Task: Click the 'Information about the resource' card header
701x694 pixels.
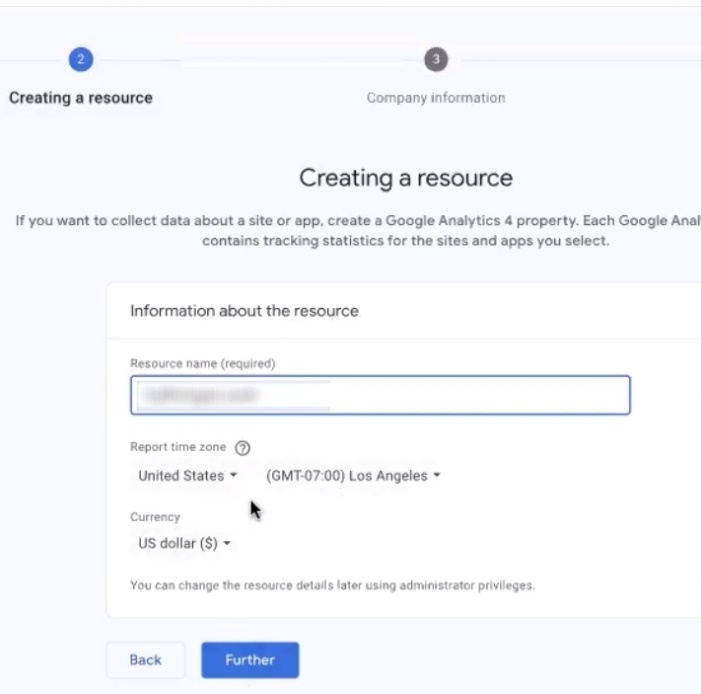Action: point(244,311)
